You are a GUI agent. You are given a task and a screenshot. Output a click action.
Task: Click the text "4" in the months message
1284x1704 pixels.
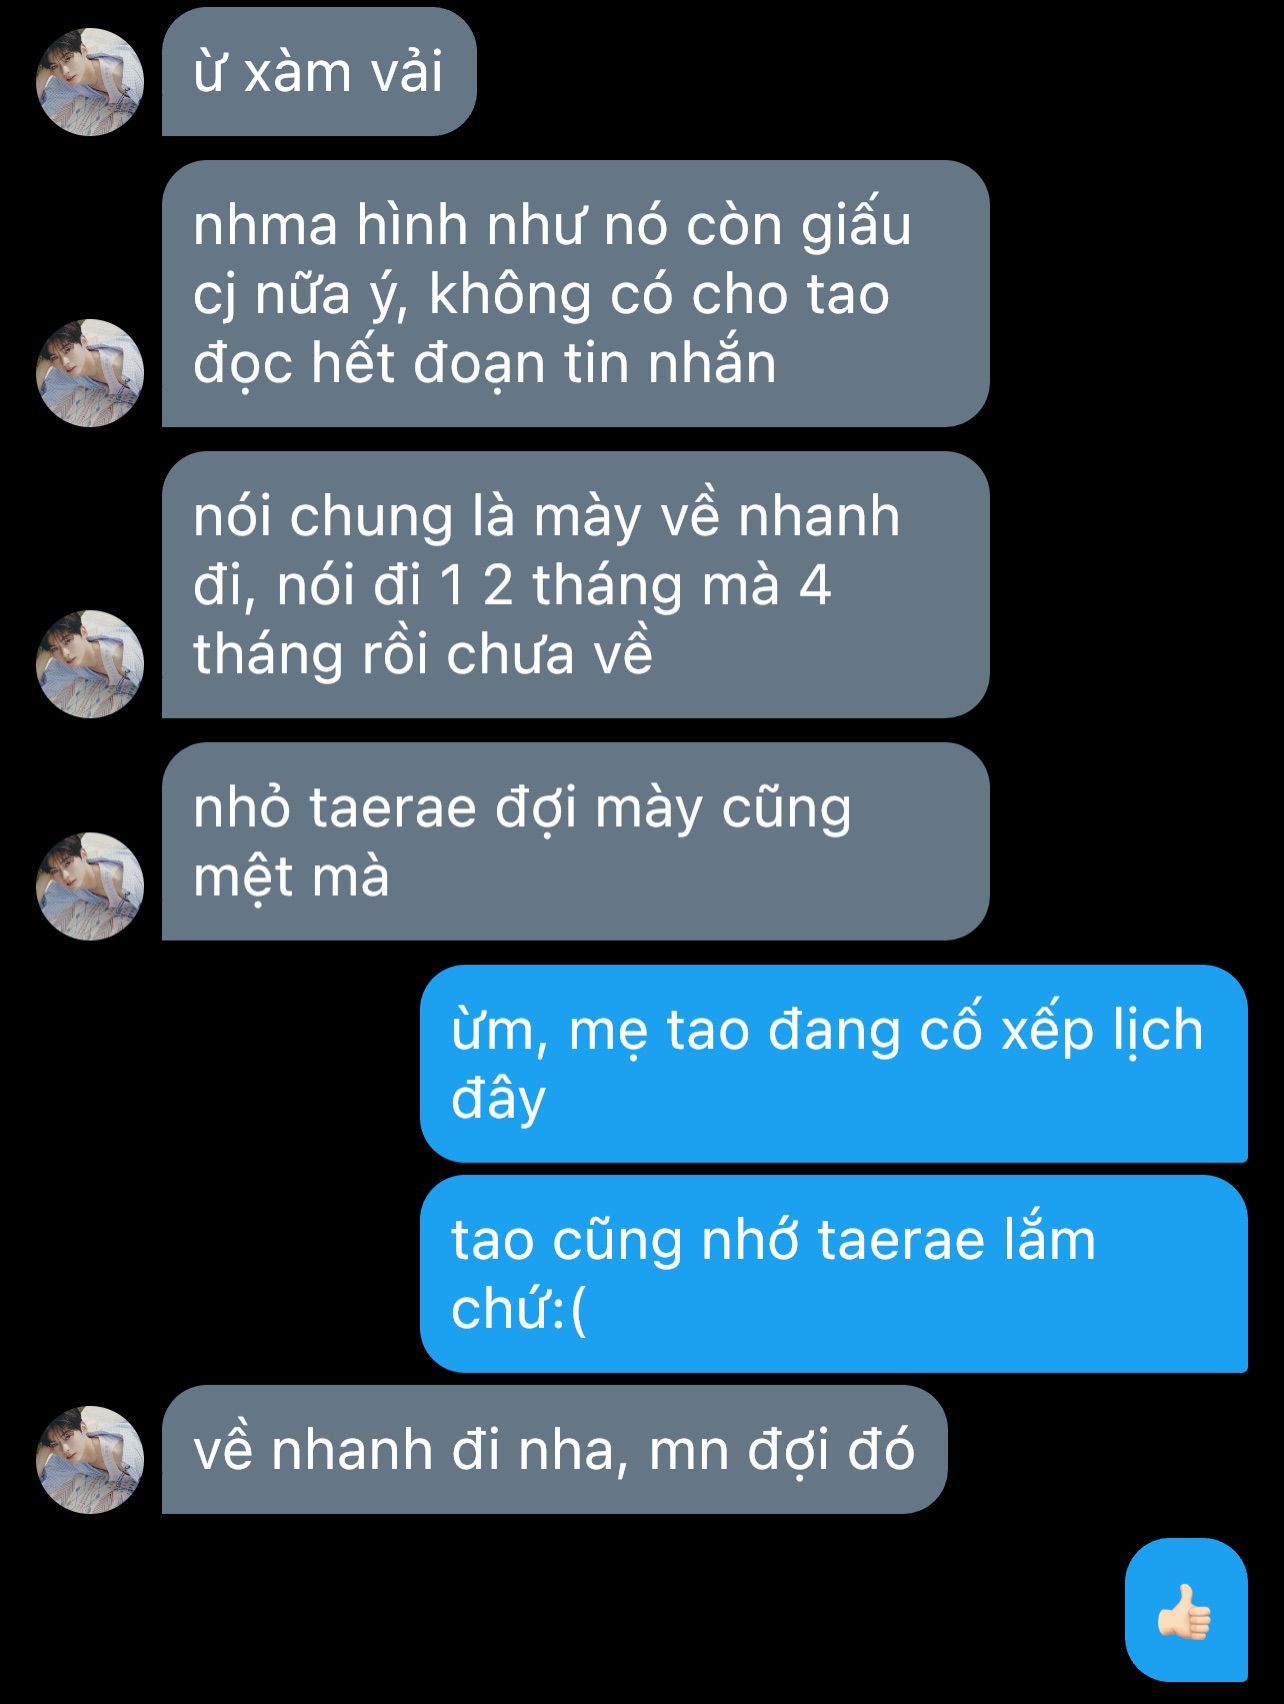click(x=815, y=585)
